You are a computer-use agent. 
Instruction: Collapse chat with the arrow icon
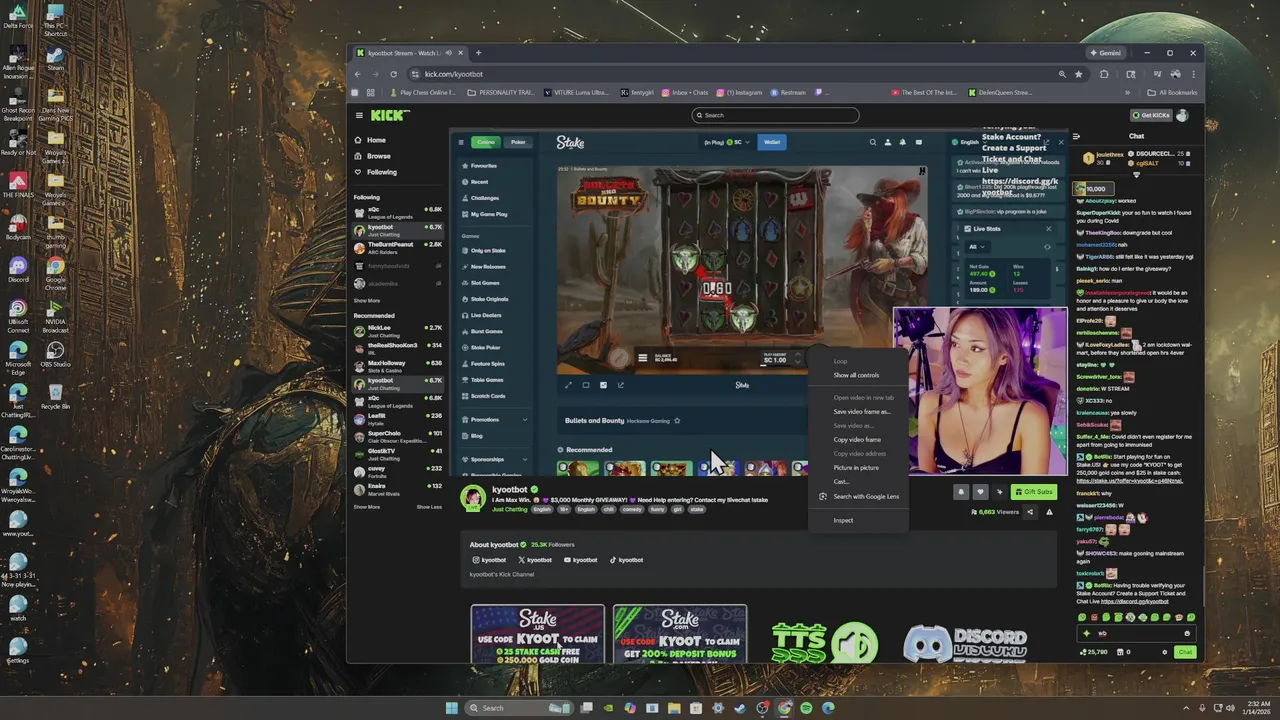click(1076, 136)
